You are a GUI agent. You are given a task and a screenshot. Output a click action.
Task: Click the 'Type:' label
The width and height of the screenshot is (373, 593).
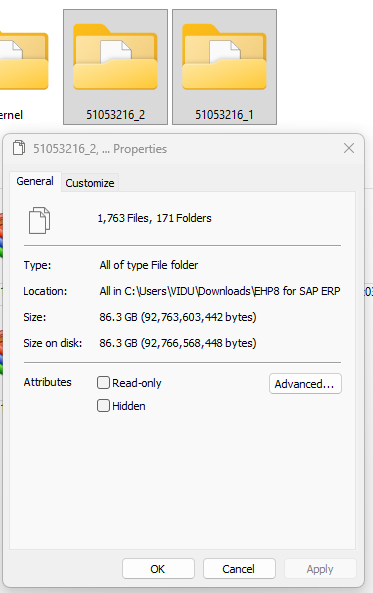37,265
